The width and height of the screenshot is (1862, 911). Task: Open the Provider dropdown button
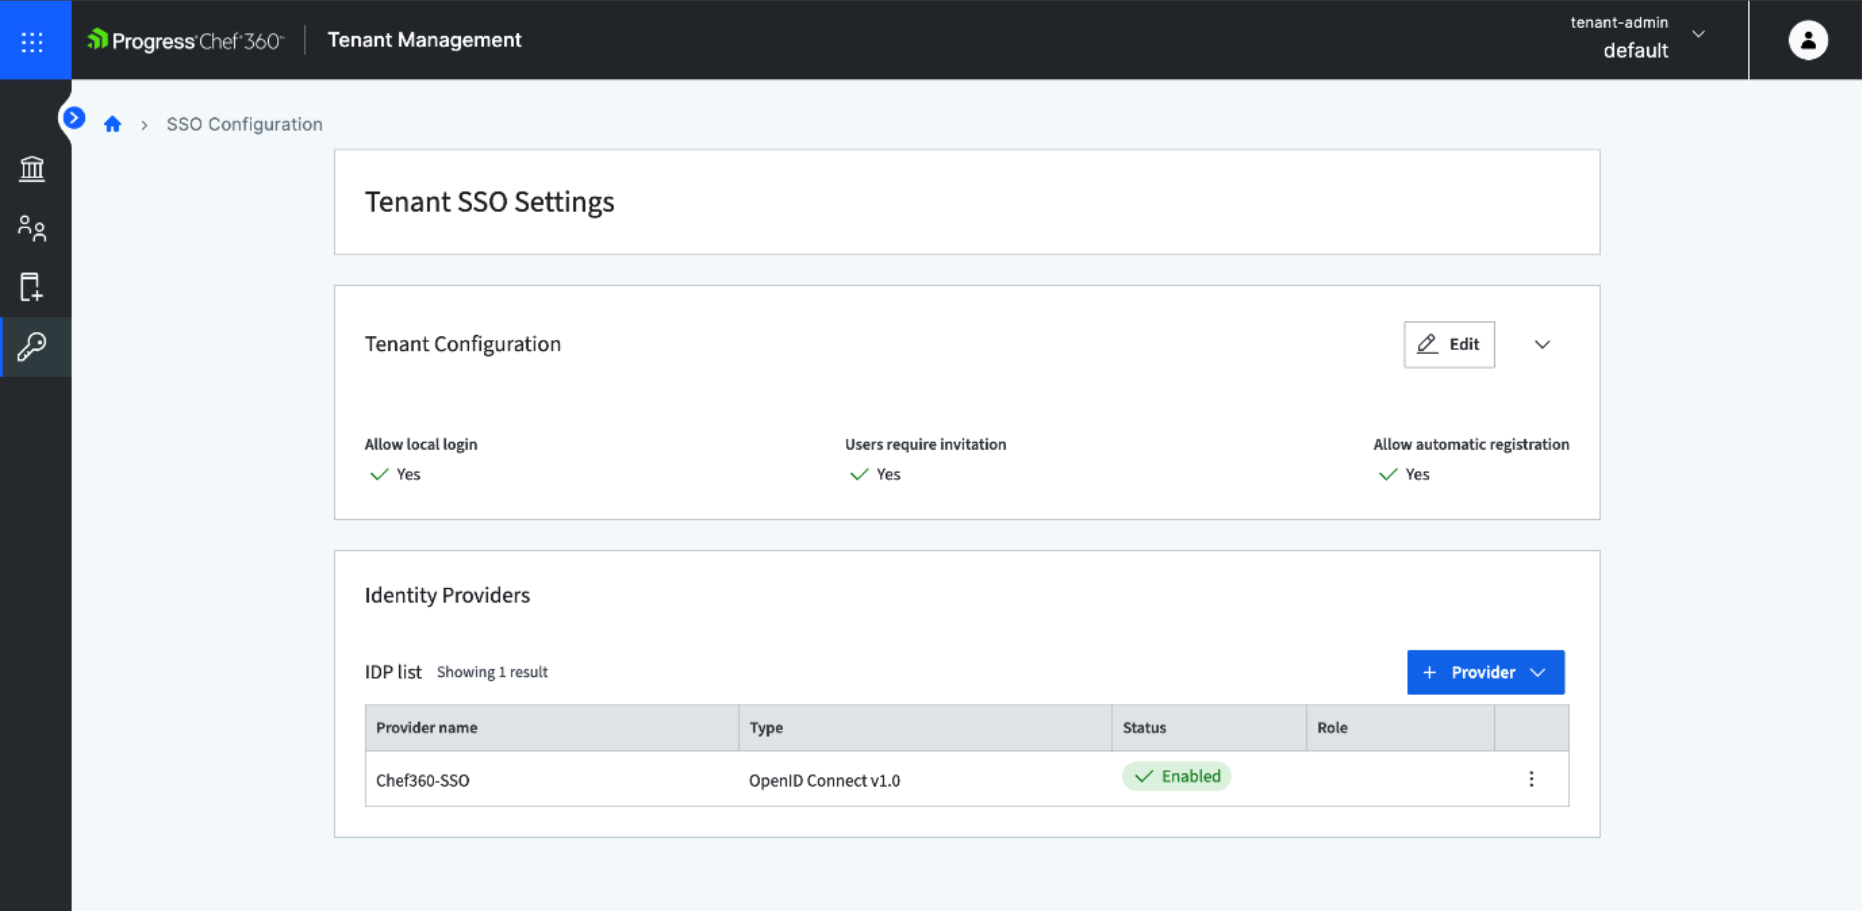click(1485, 672)
